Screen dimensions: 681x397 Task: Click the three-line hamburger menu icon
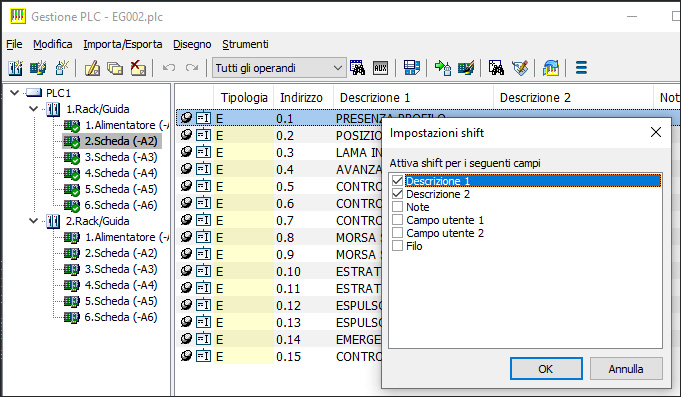(x=581, y=68)
